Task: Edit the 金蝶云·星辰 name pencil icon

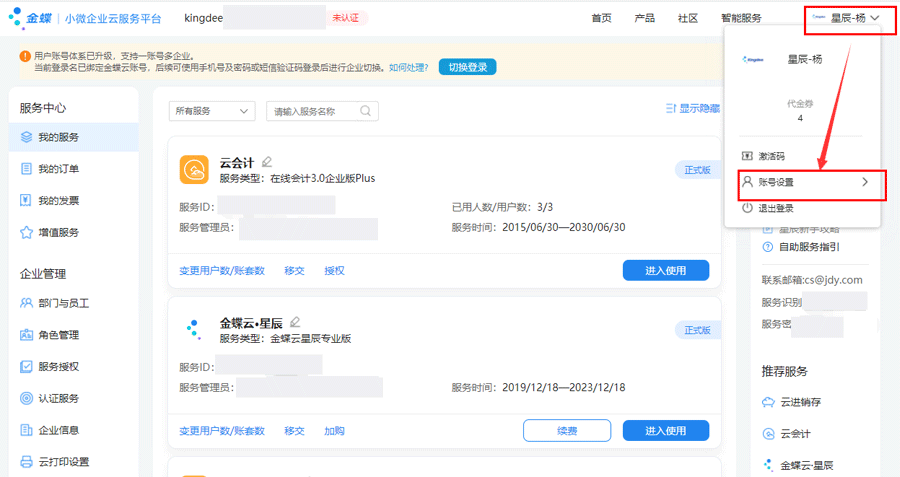Action: 295,323
